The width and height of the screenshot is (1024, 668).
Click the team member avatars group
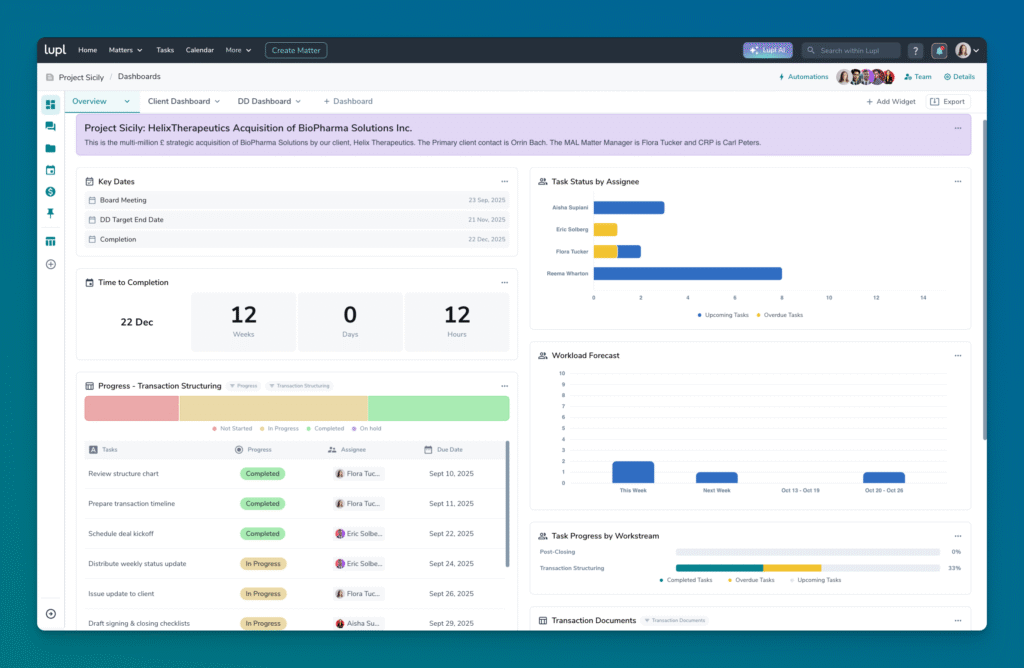coord(865,76)
